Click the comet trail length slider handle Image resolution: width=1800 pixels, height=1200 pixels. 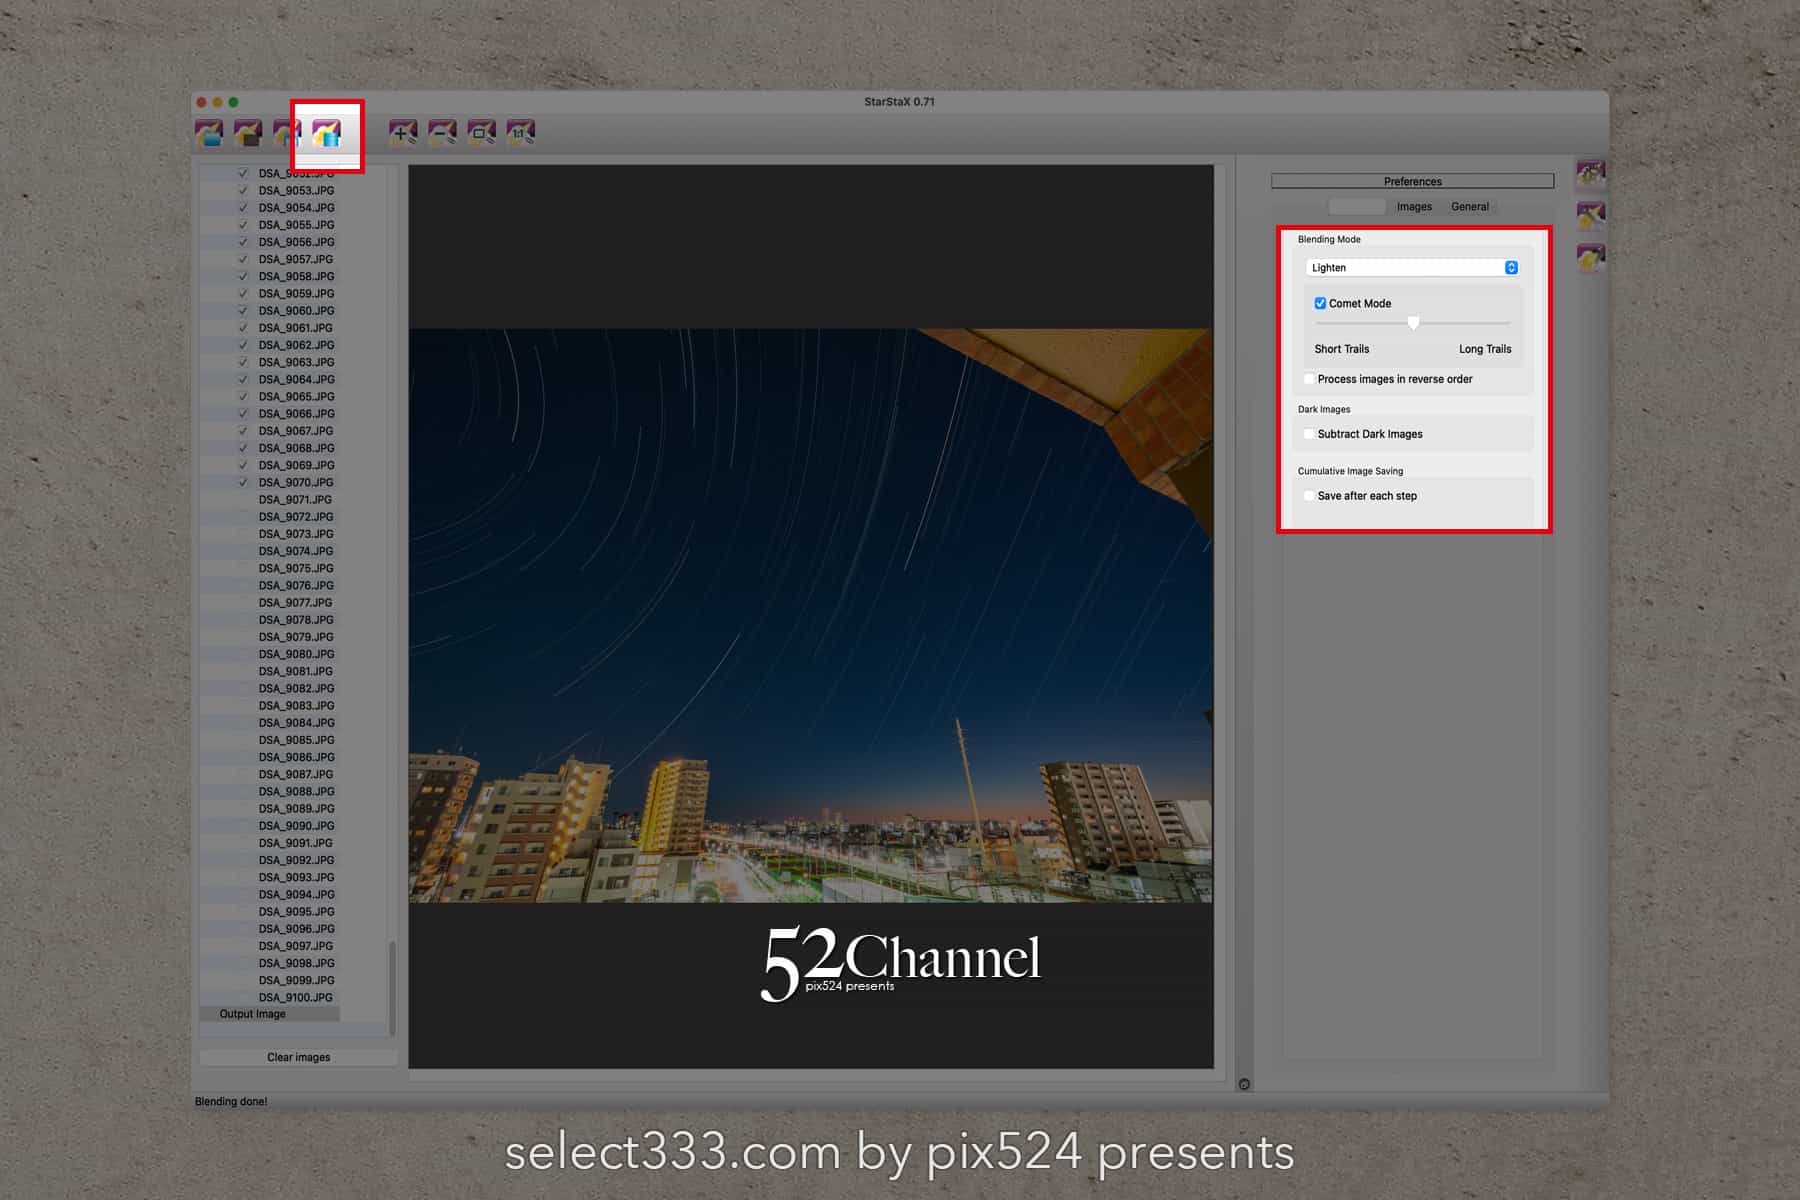click(1413, 323)
